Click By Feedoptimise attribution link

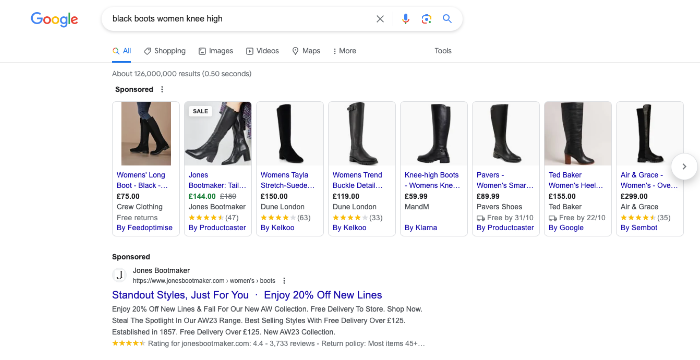144,228
